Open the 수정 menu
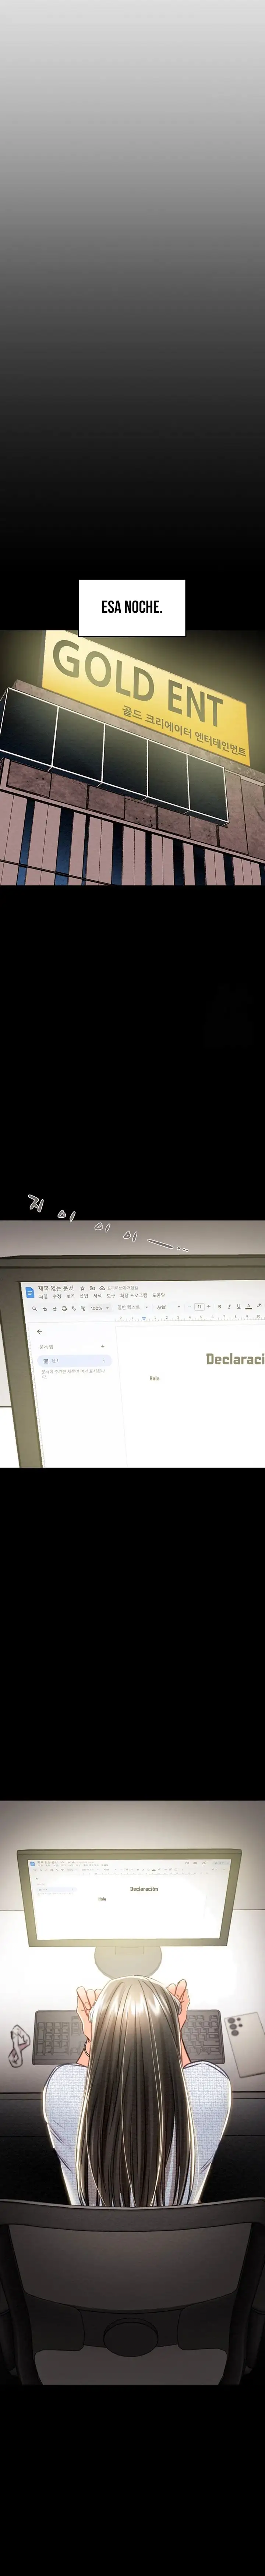Image resolution: width=265 pixels, height=2576 pixels. tap(57, 1297)
